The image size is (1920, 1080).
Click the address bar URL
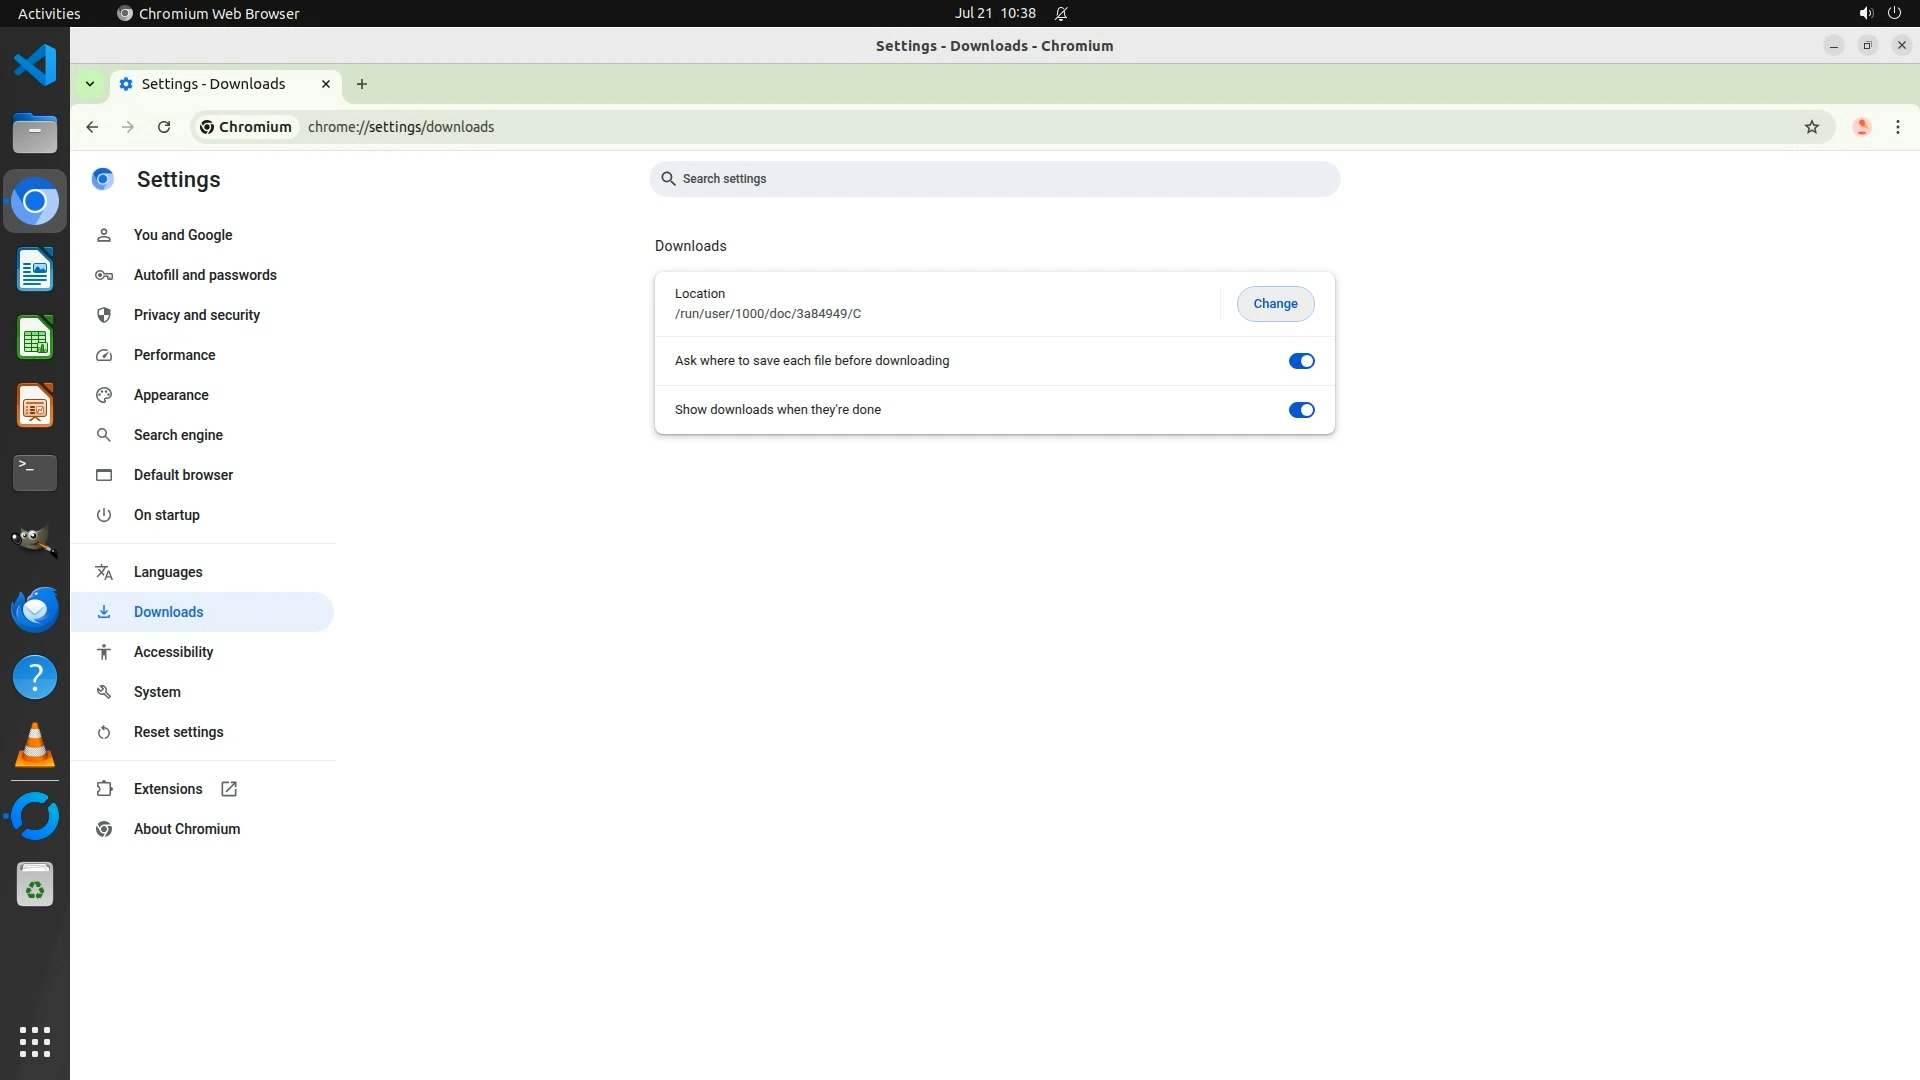click(x=401, y=127)
